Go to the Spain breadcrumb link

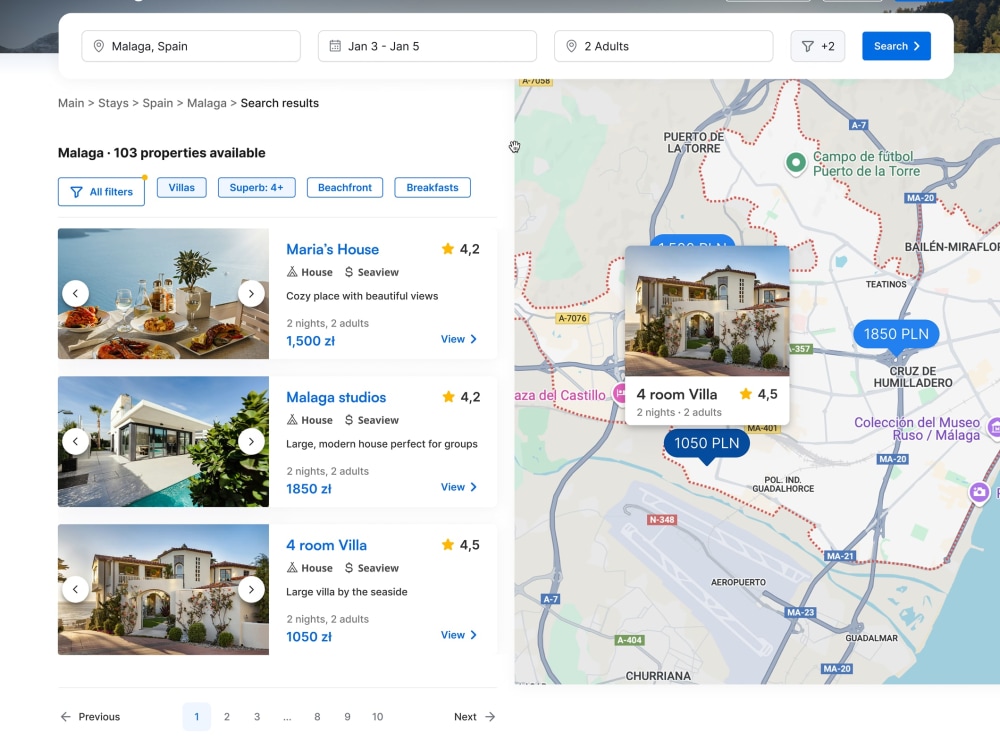click(158, 103)
